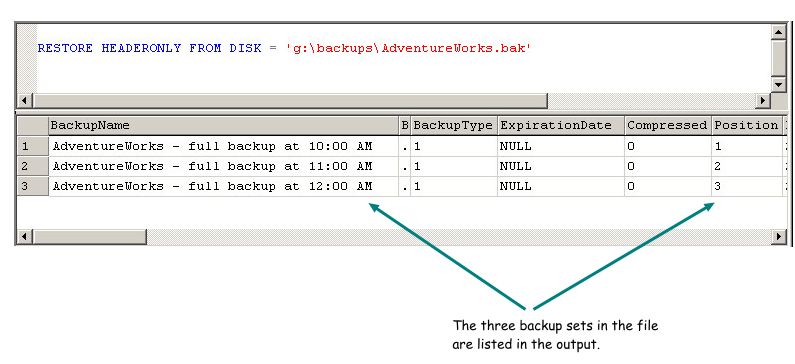Click the results grid horizontal scrollbar thumb
795x364 pixels.
click(90, 237)
